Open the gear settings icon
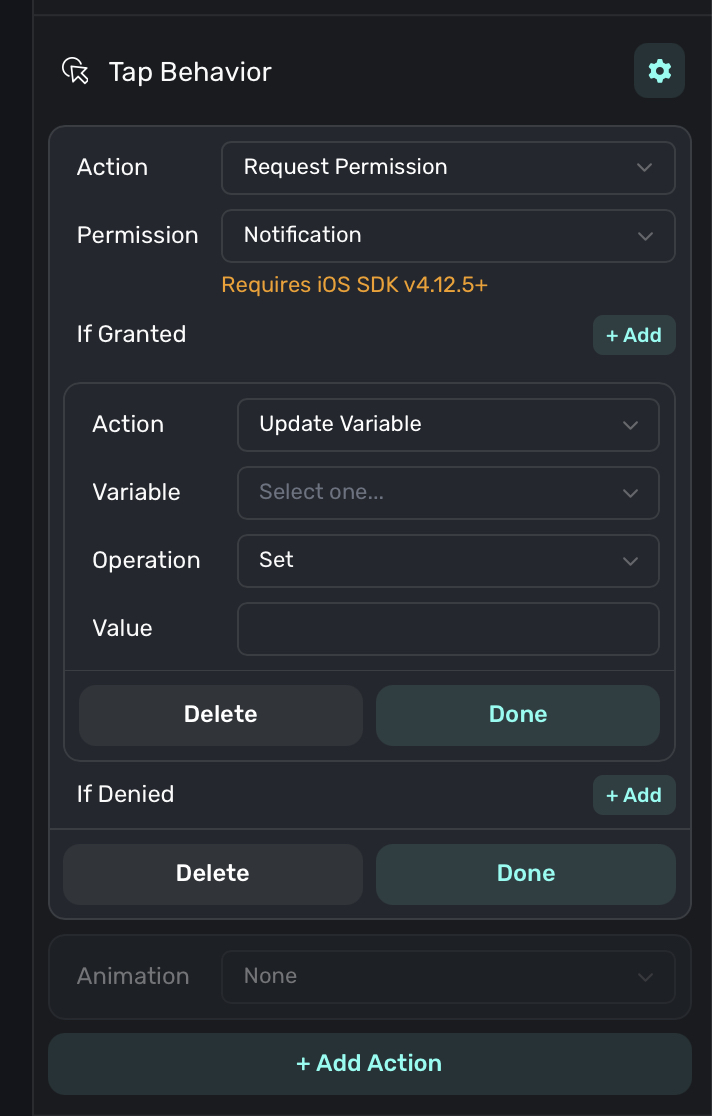Image resolution: width=712 pixels, height=1116 pixels. (659, 70)
